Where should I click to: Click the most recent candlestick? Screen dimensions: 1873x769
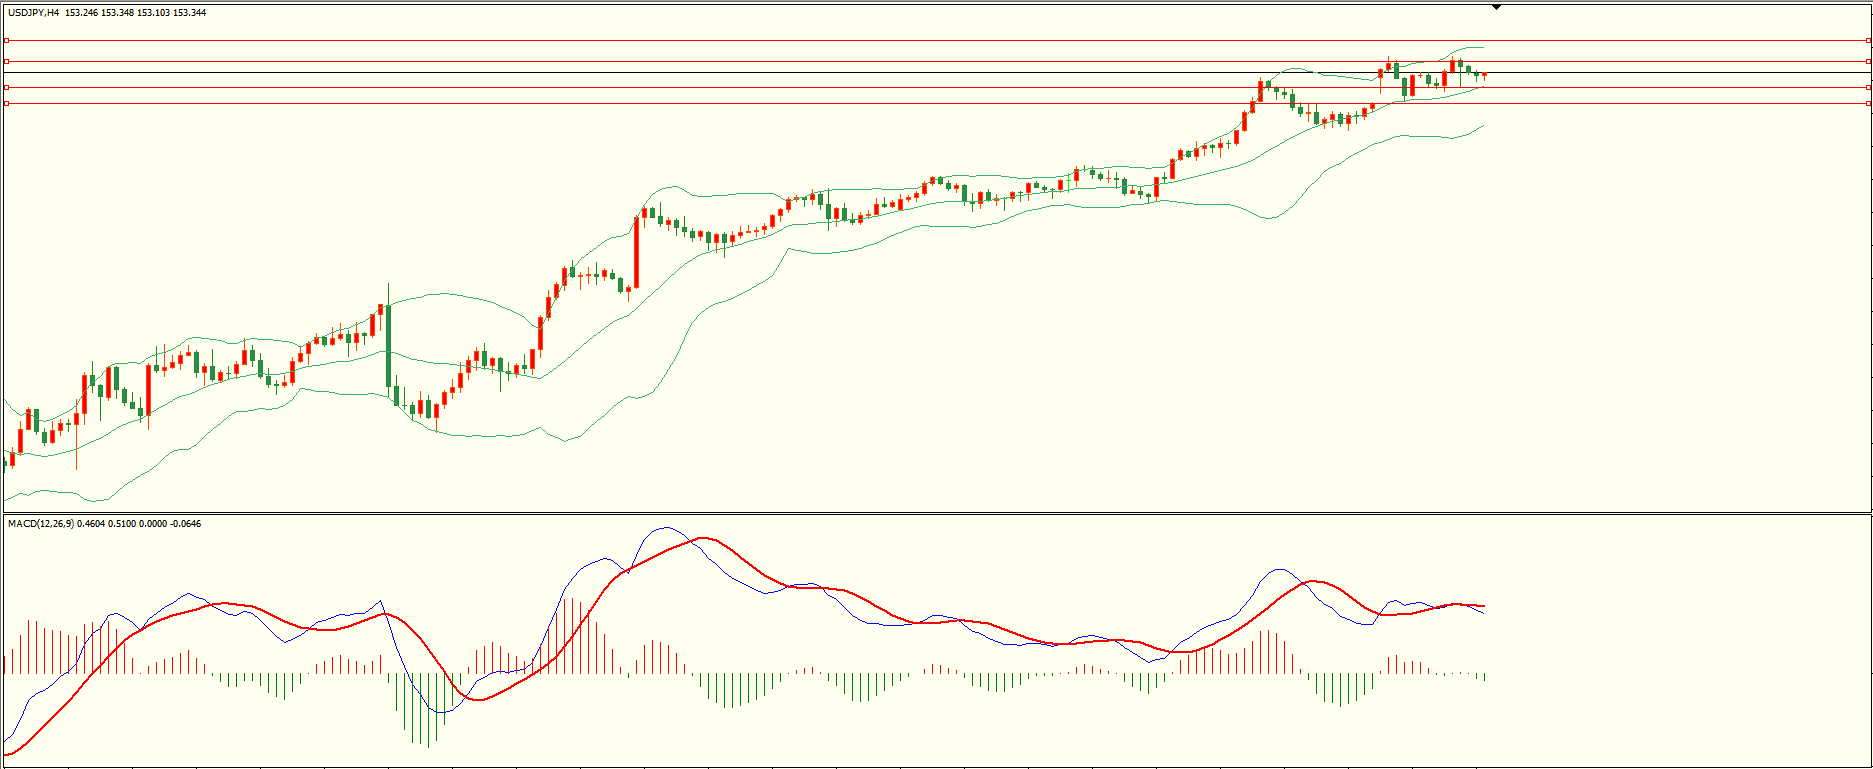pyautogui.click(x=1485, y=75)
